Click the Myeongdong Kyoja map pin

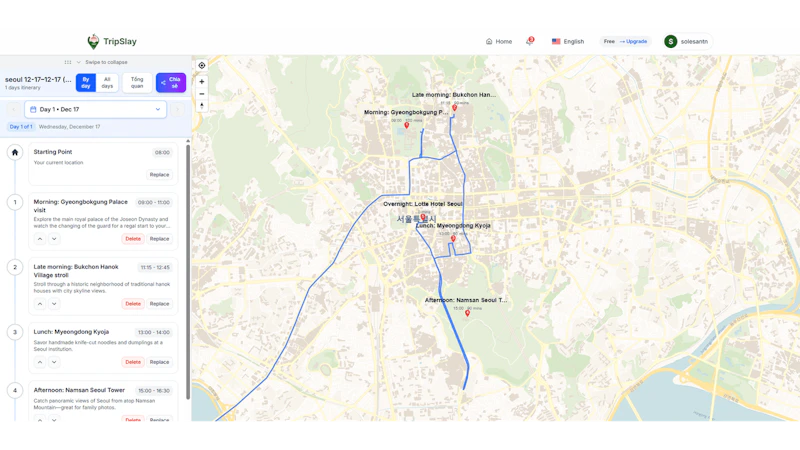453,238
